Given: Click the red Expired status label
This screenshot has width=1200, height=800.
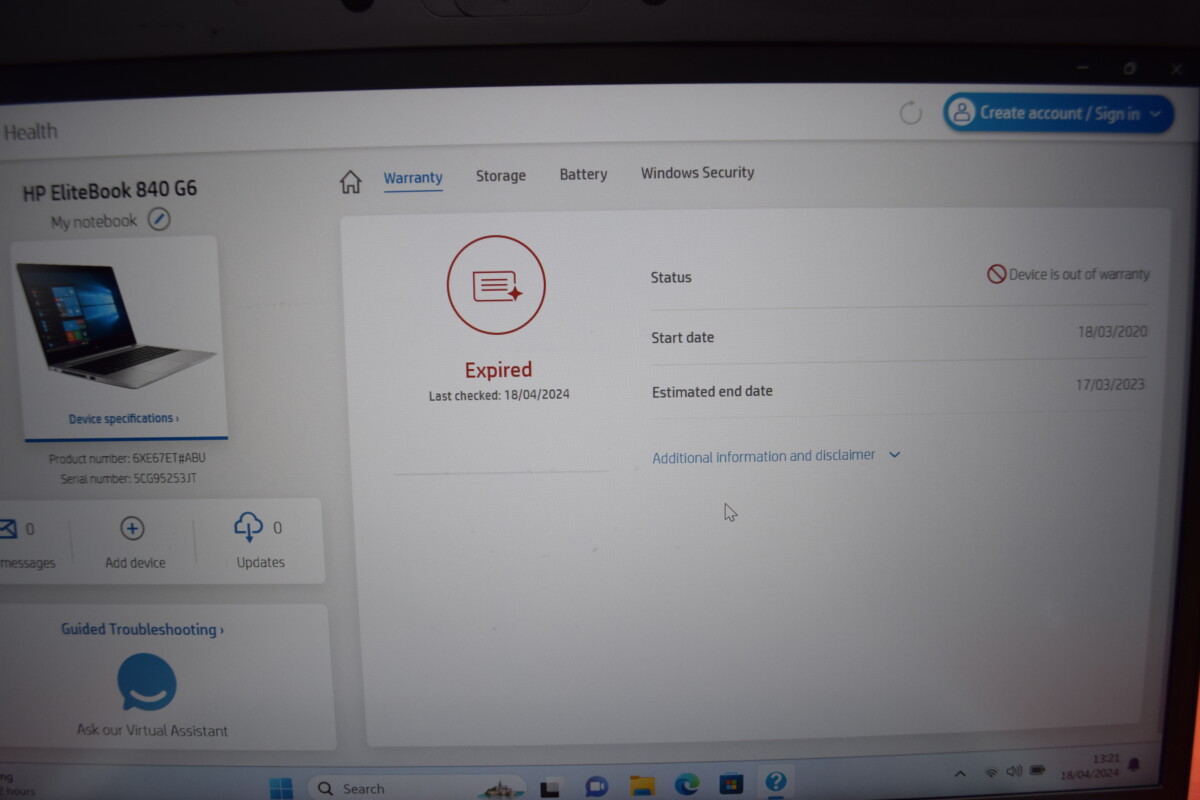Looking at the screenshot, I should coord(498,370).
